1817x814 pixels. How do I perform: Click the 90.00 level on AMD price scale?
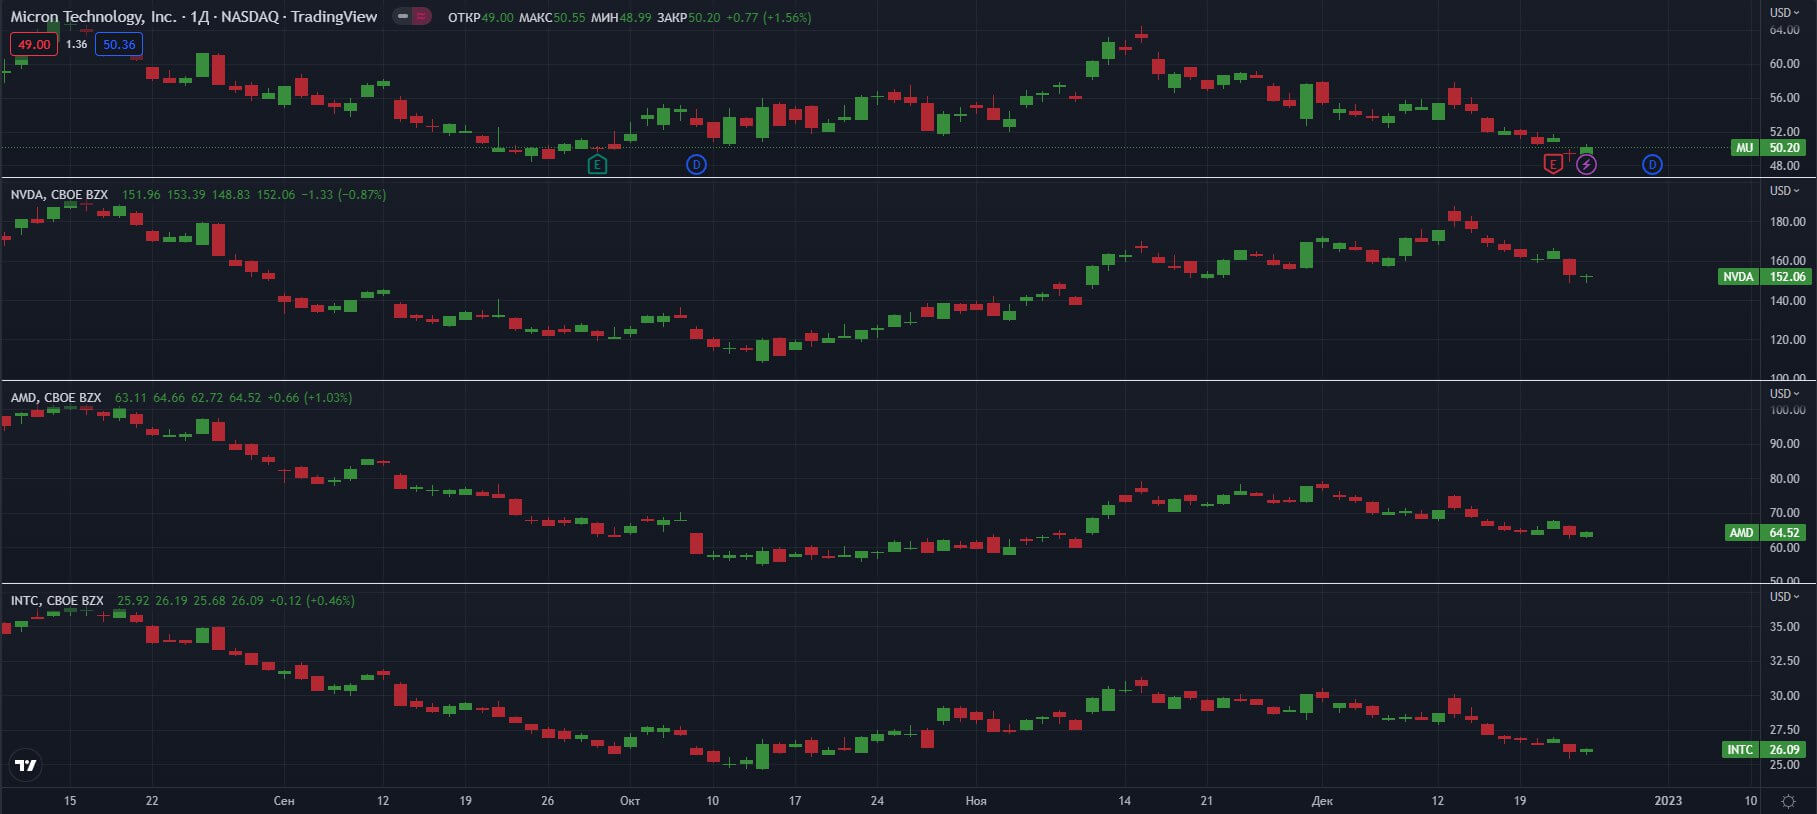(x=1785, y=443)
